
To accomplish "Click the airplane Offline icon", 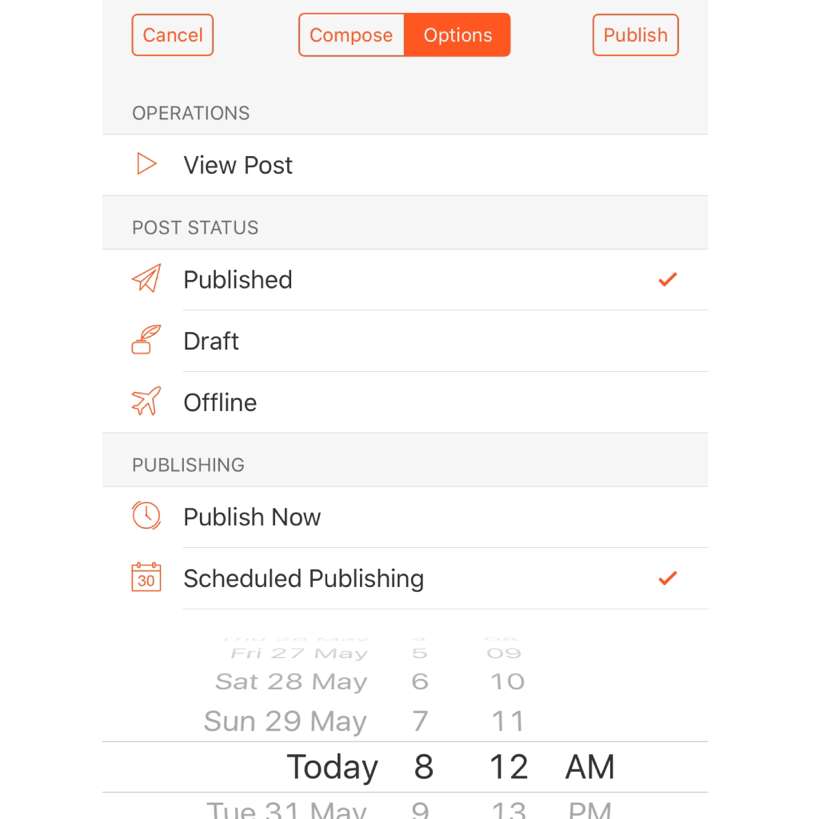I will (146, 401).
